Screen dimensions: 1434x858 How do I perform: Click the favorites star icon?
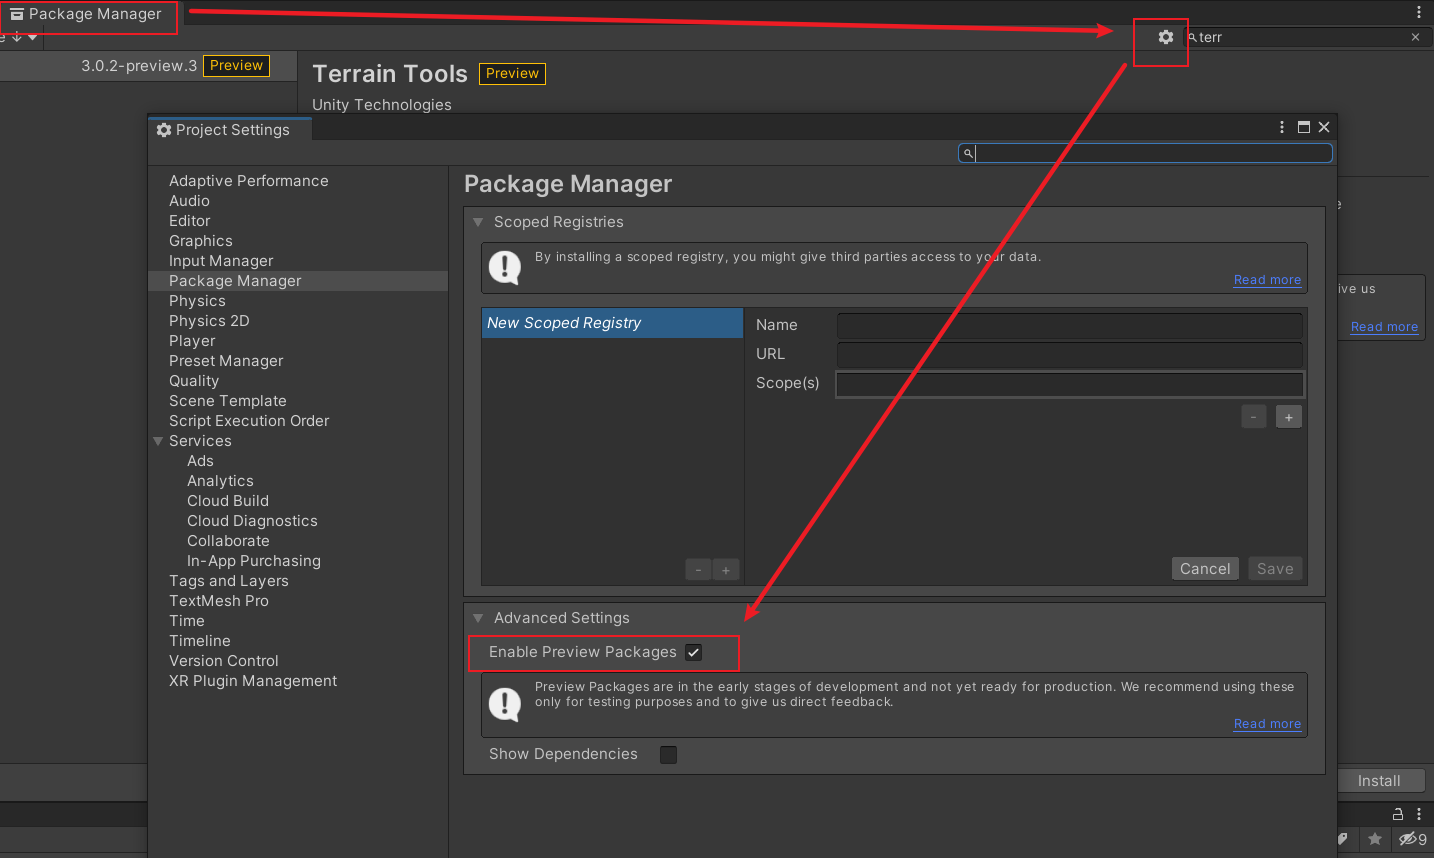coord(1375,839)
